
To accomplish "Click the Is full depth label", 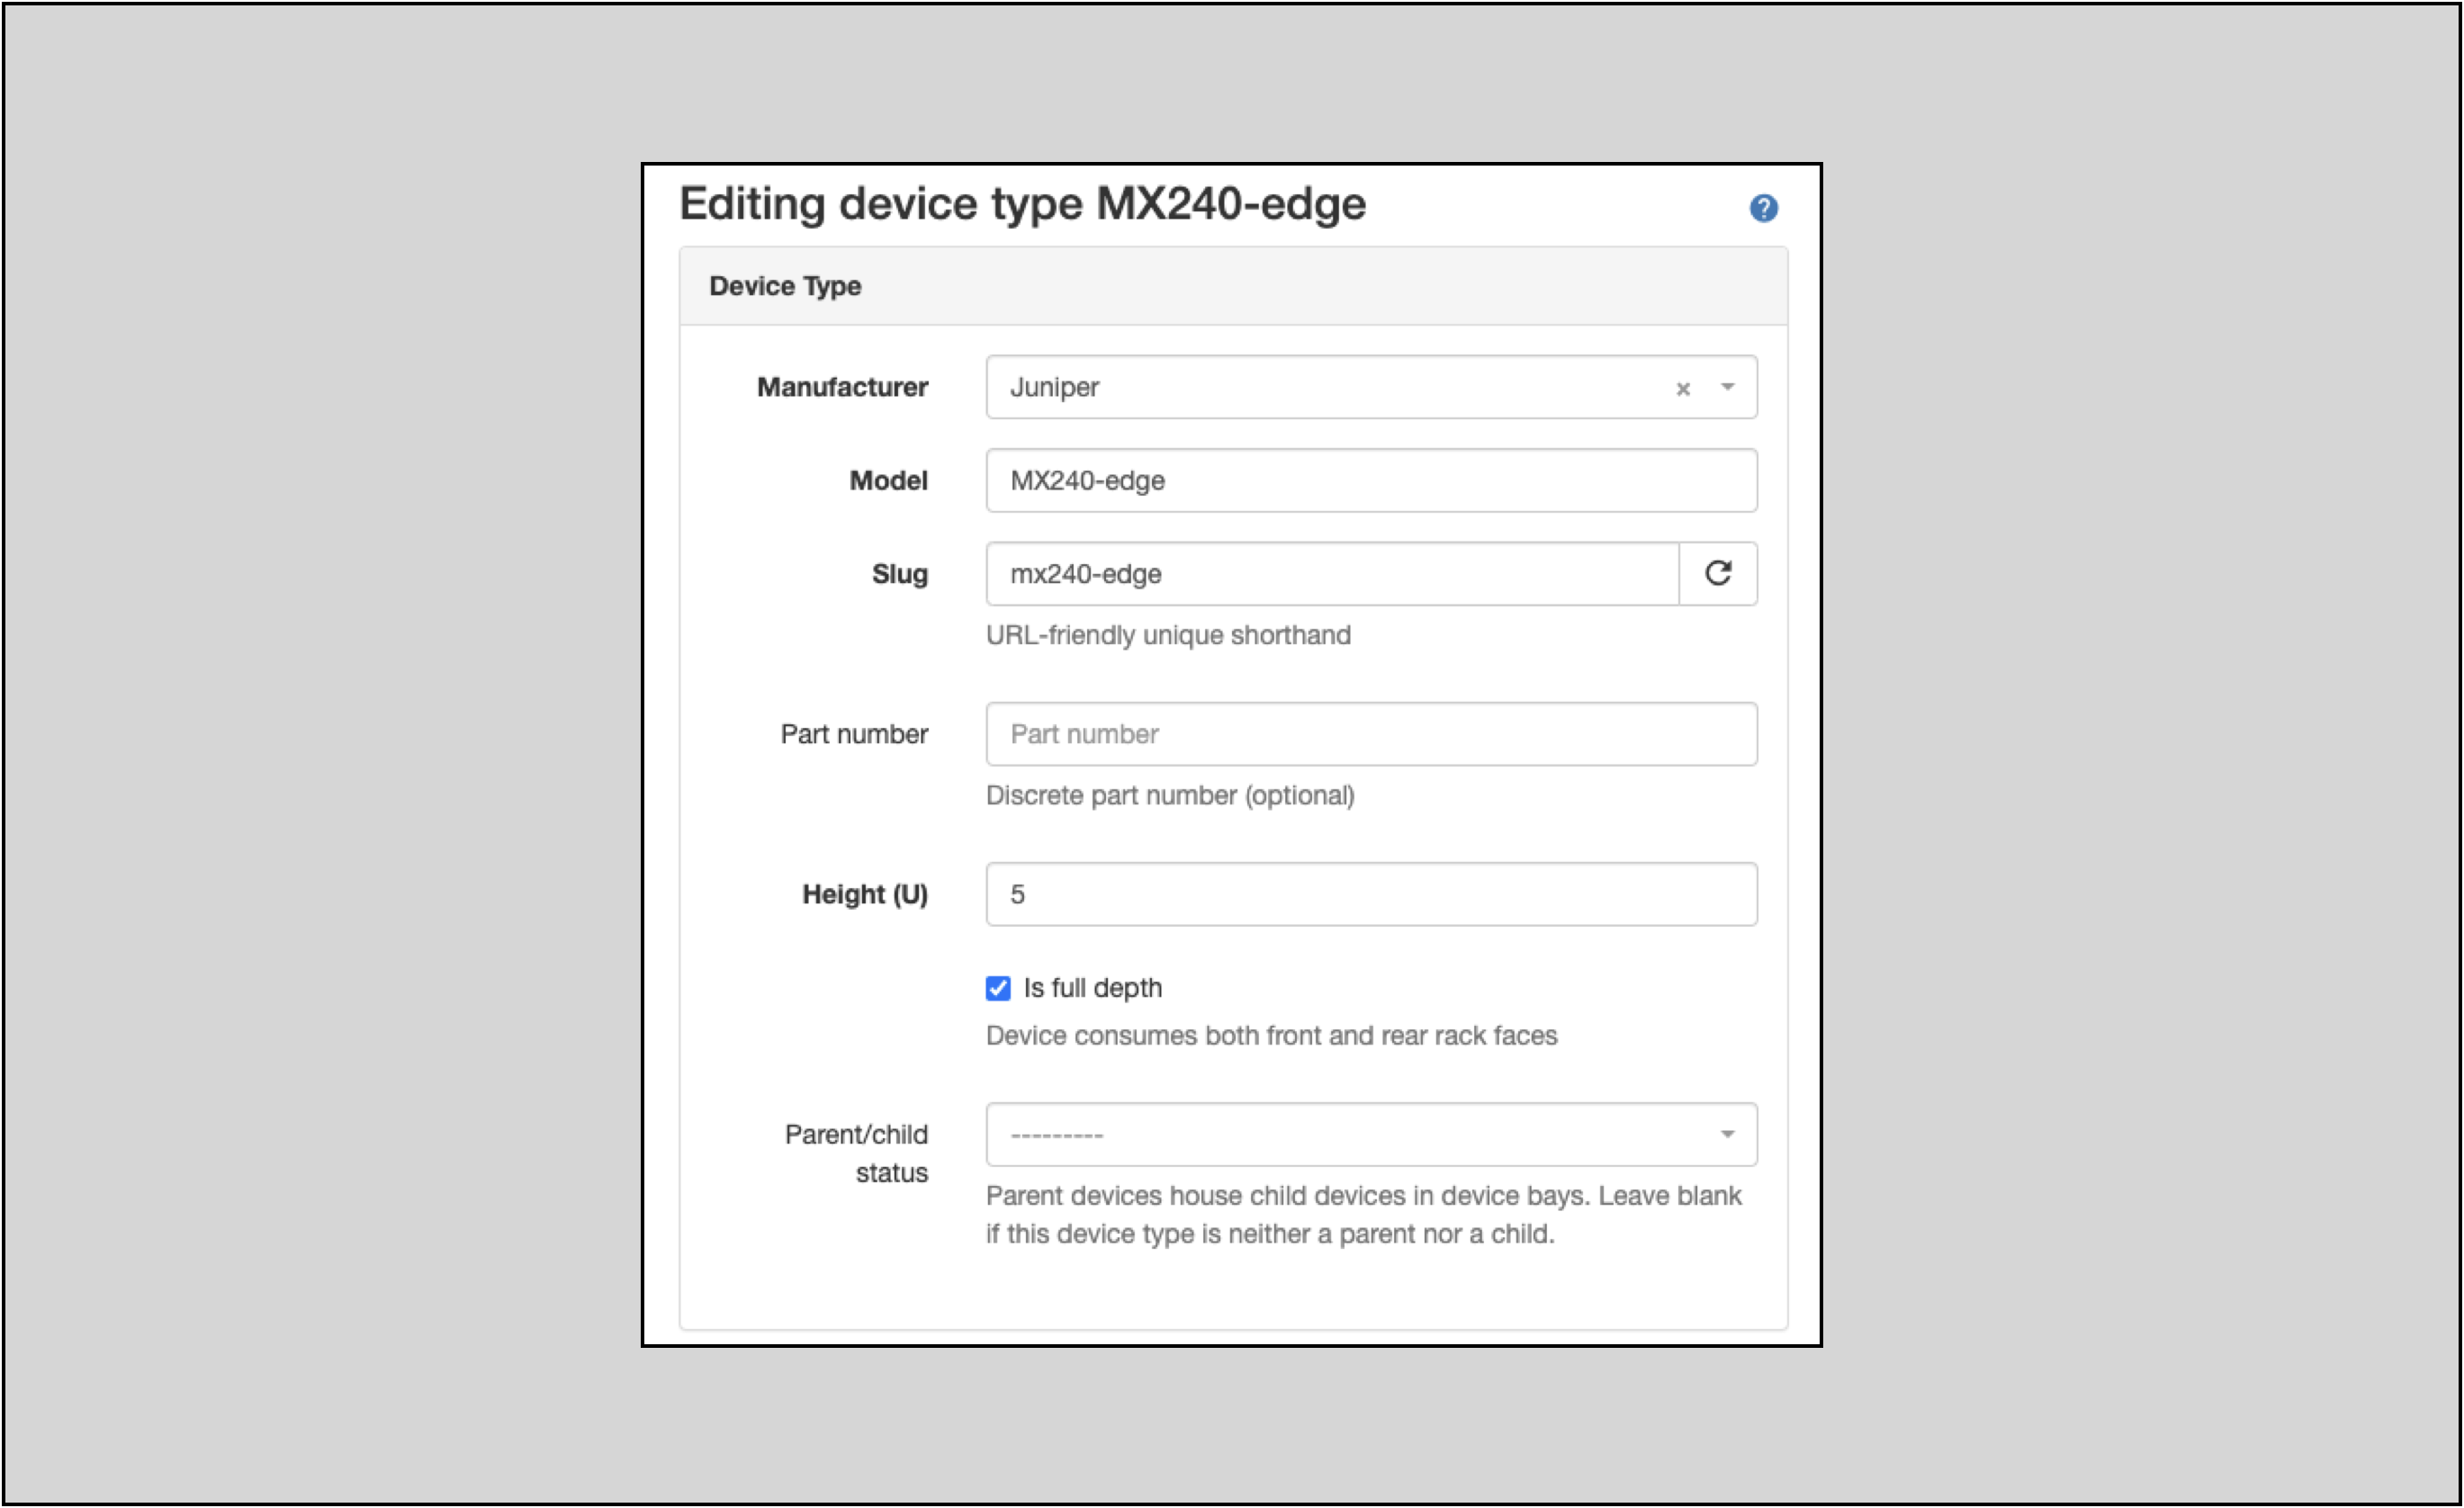I will pos(1092,988).
